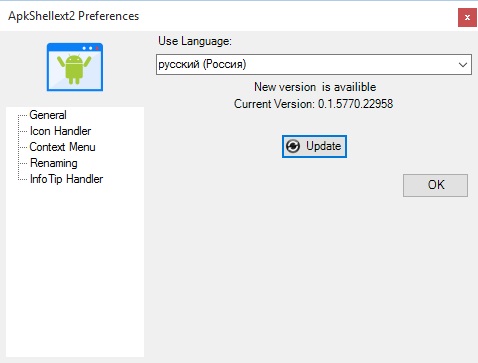Show the Renaming options
This screenshot has height=363, width=478.
pyautogui.click(x=54, y=163)
